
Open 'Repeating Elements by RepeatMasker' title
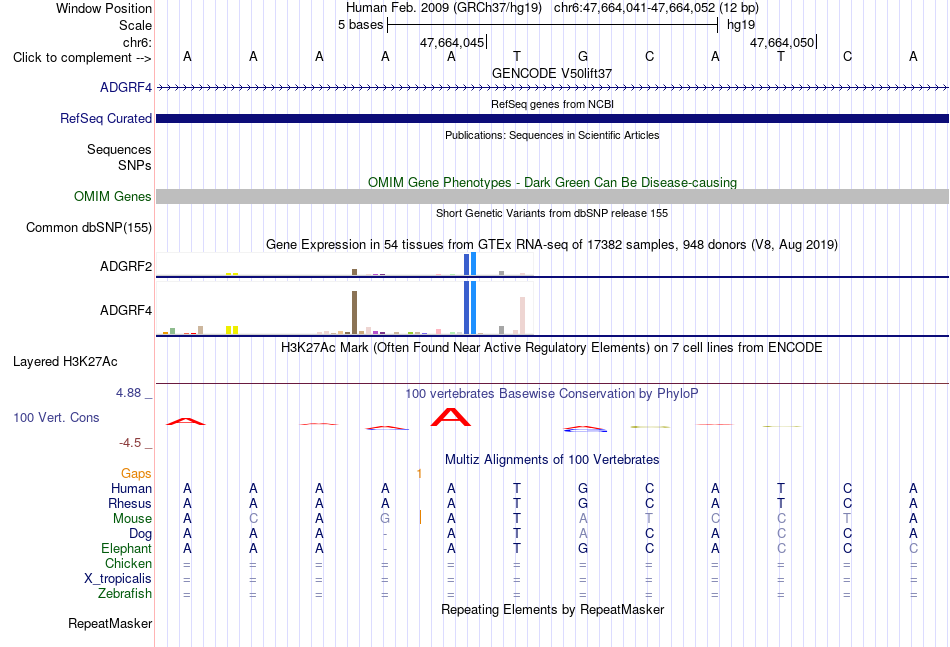pyautogui.click(x=552, y=610)
